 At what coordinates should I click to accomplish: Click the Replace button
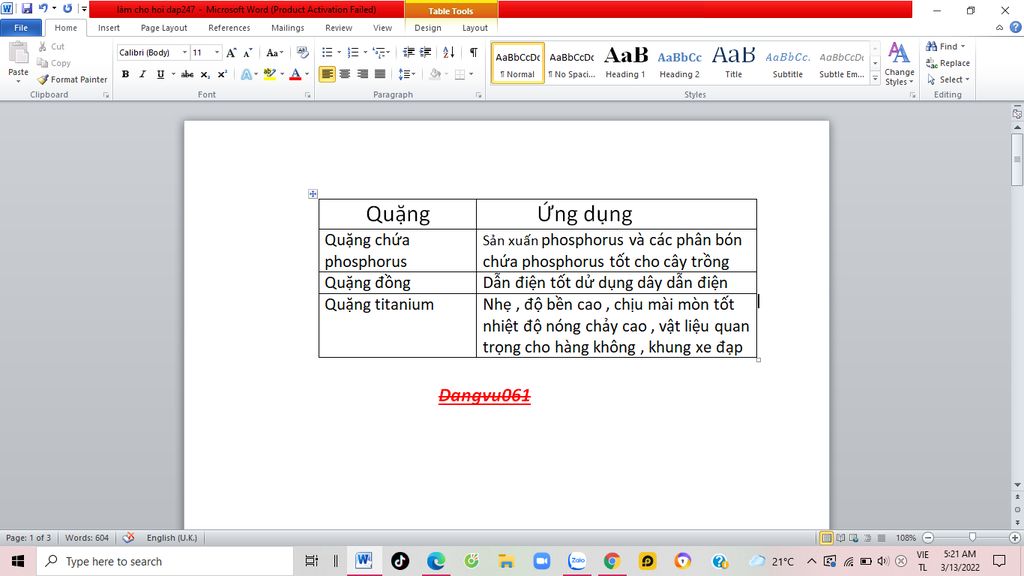948,63
